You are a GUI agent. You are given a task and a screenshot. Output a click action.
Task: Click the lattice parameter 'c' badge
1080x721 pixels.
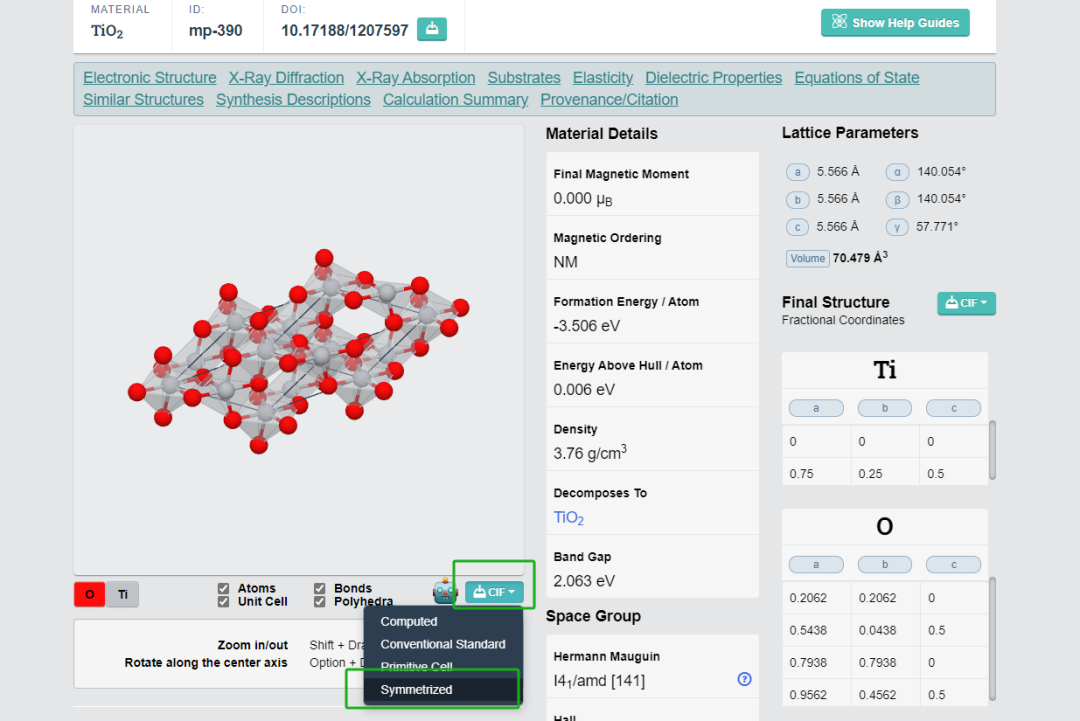pyautogui.click(x=798, y=227)
